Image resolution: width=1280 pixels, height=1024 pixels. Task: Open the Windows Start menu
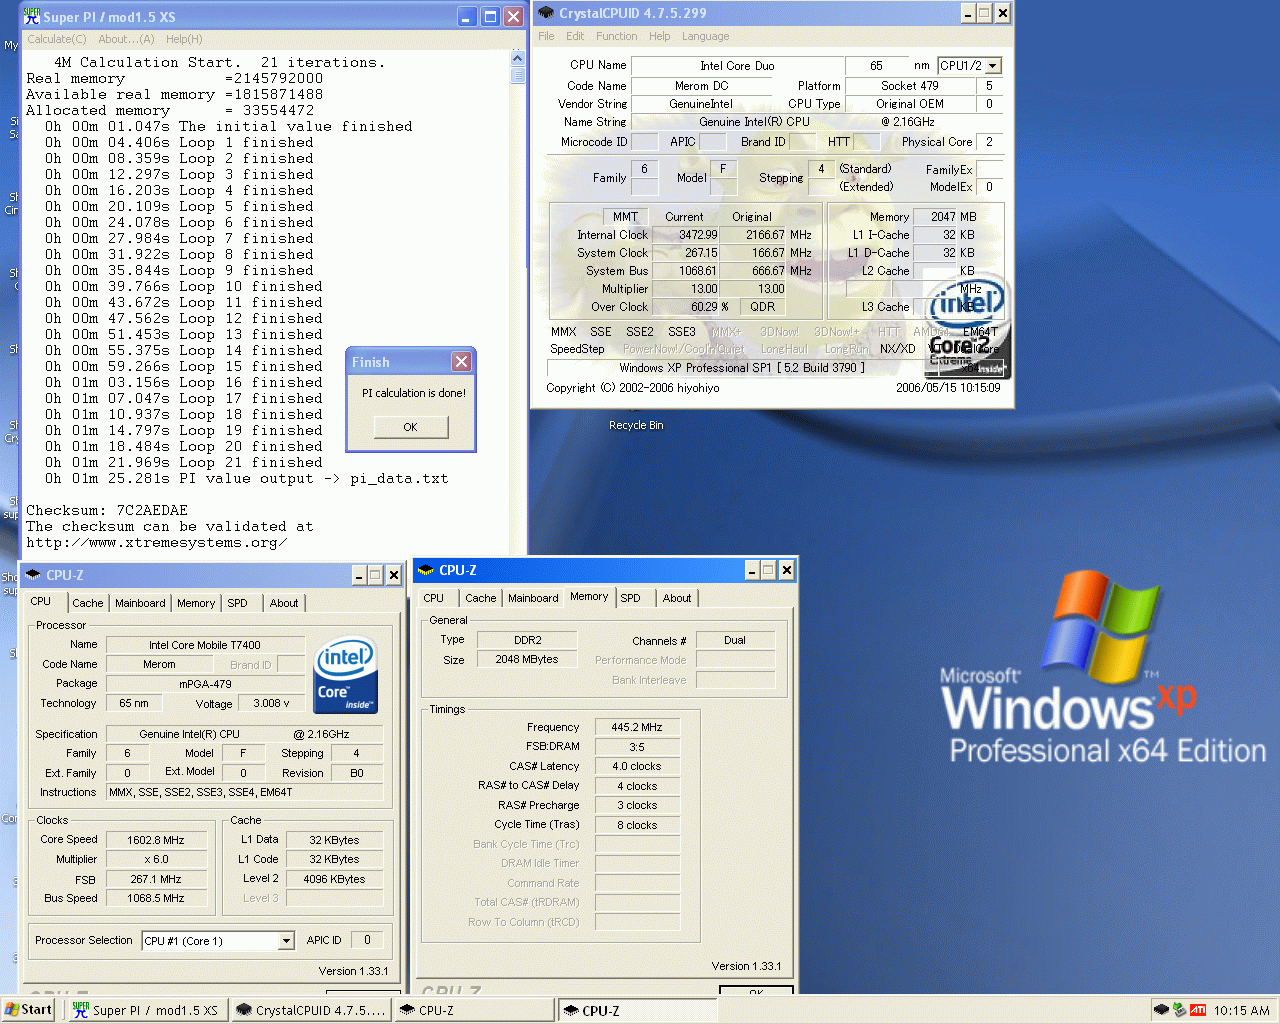pos(28,1010)
